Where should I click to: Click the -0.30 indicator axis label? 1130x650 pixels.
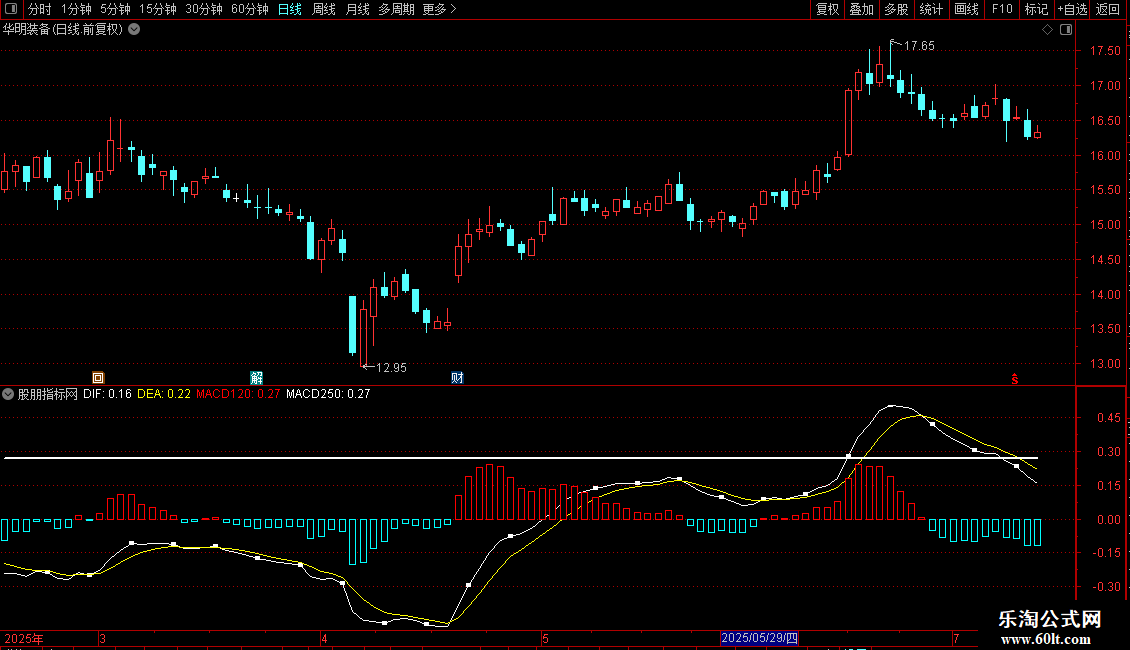(1106, 587)
